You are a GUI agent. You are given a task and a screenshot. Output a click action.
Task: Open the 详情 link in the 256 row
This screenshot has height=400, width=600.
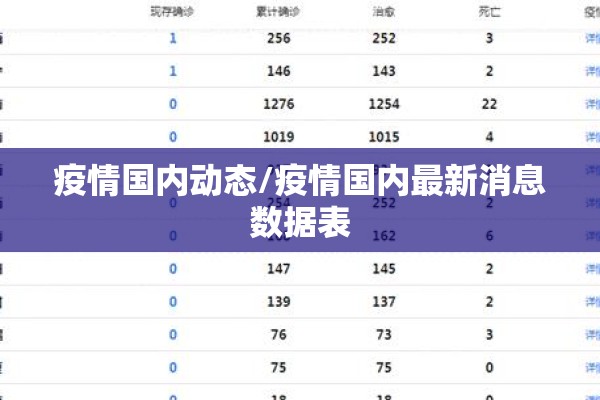pyautogui.click(x=593, y=38)
